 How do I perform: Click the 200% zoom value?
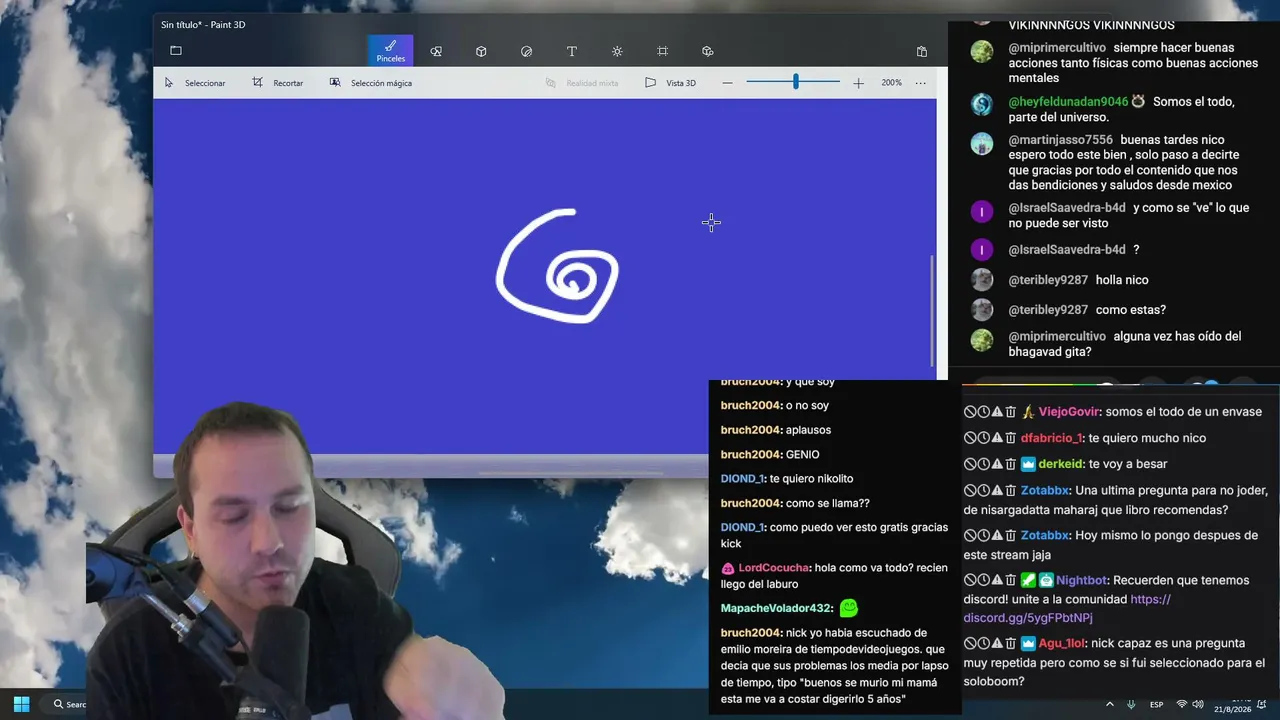891,83
